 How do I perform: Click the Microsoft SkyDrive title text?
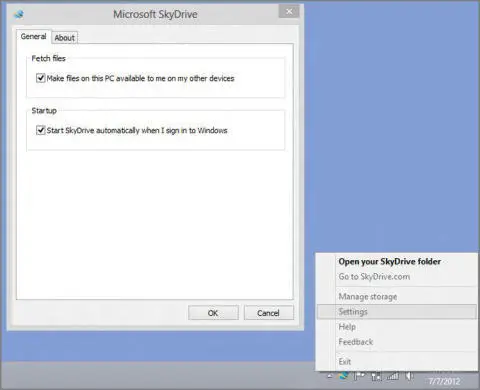[155, 14]
